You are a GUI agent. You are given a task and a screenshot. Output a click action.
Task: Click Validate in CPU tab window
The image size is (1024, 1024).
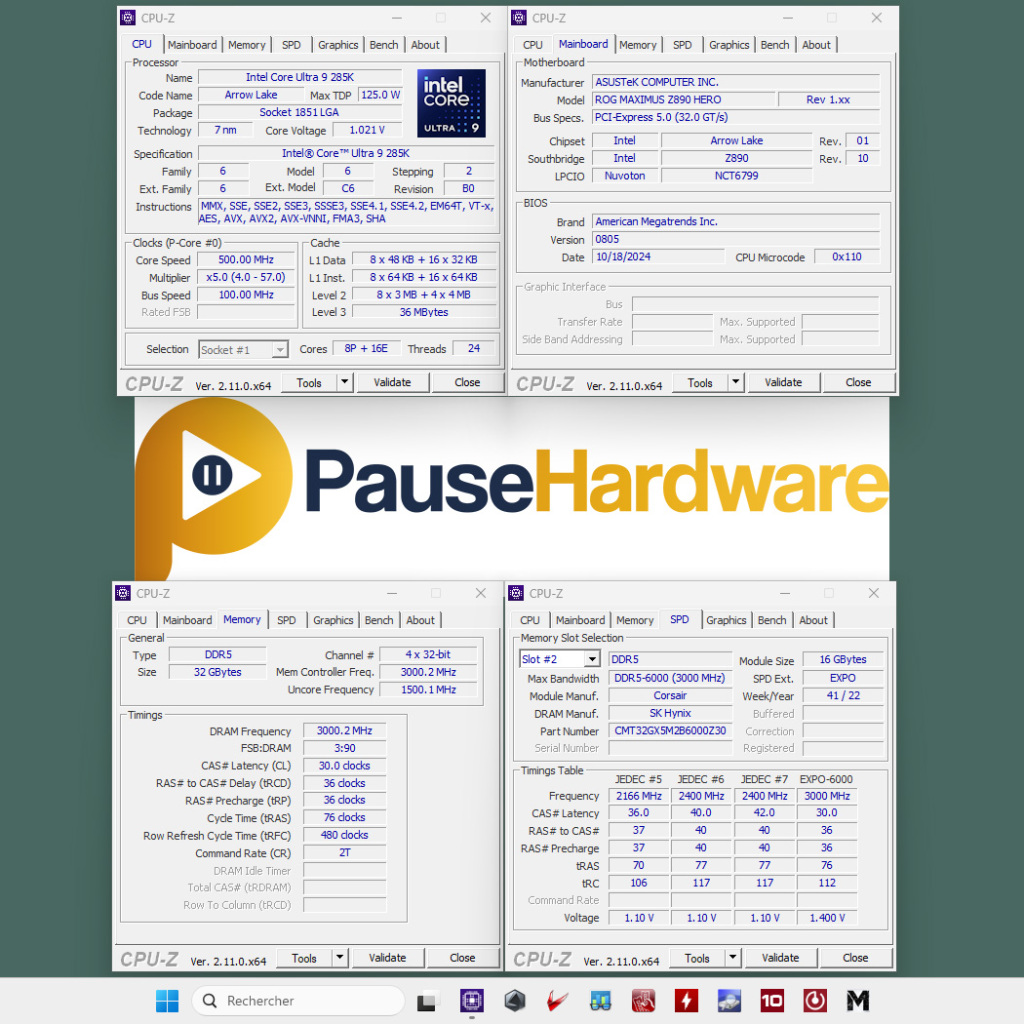pos(392,382)
